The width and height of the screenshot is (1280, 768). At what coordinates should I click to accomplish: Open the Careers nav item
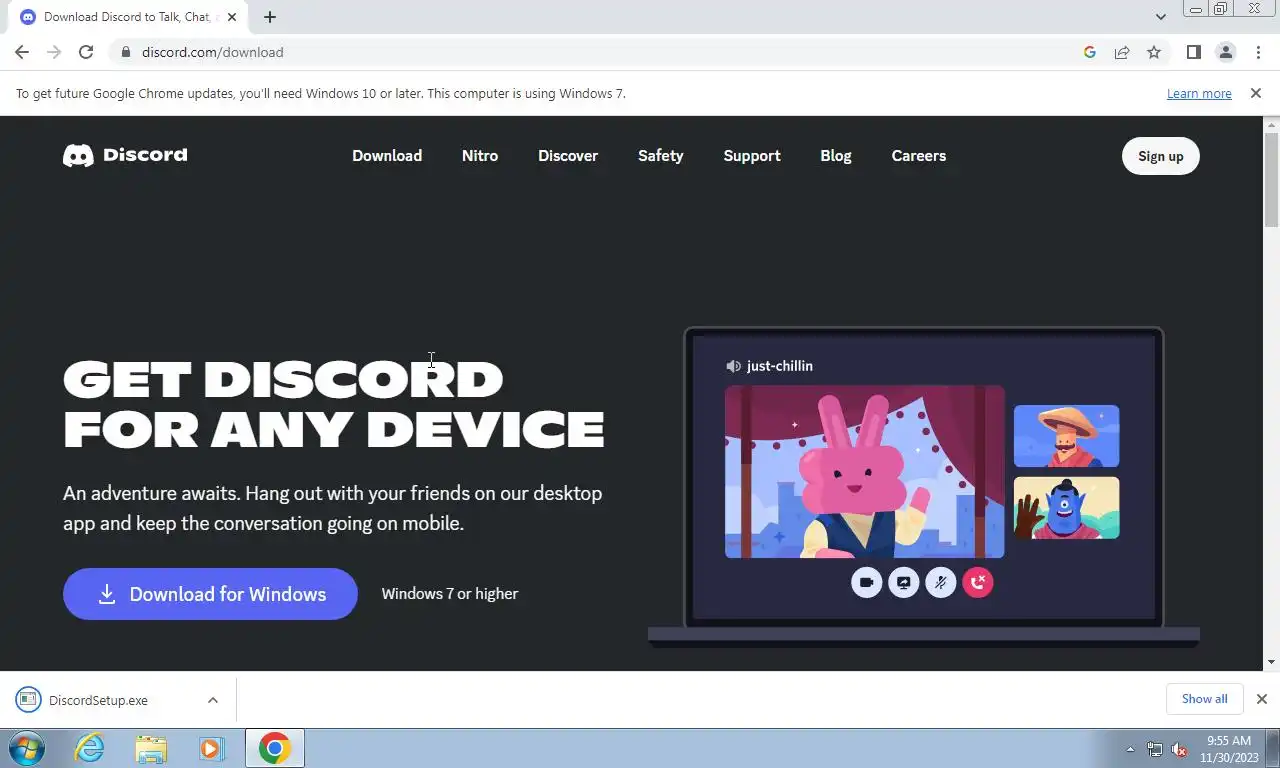tap(919, 156)
